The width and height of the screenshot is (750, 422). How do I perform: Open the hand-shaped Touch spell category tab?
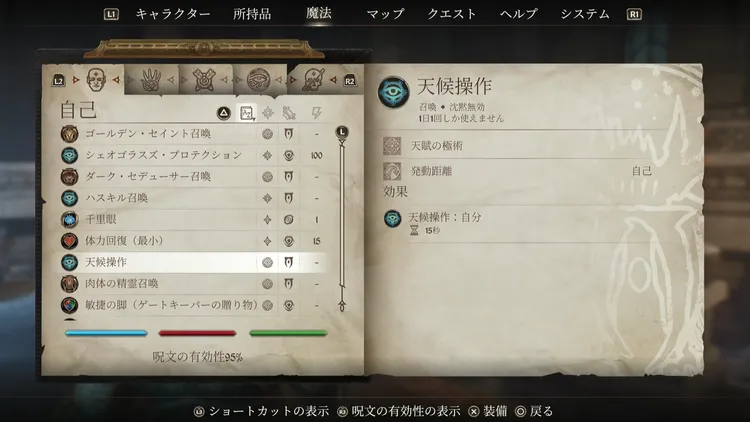point(151,80)
